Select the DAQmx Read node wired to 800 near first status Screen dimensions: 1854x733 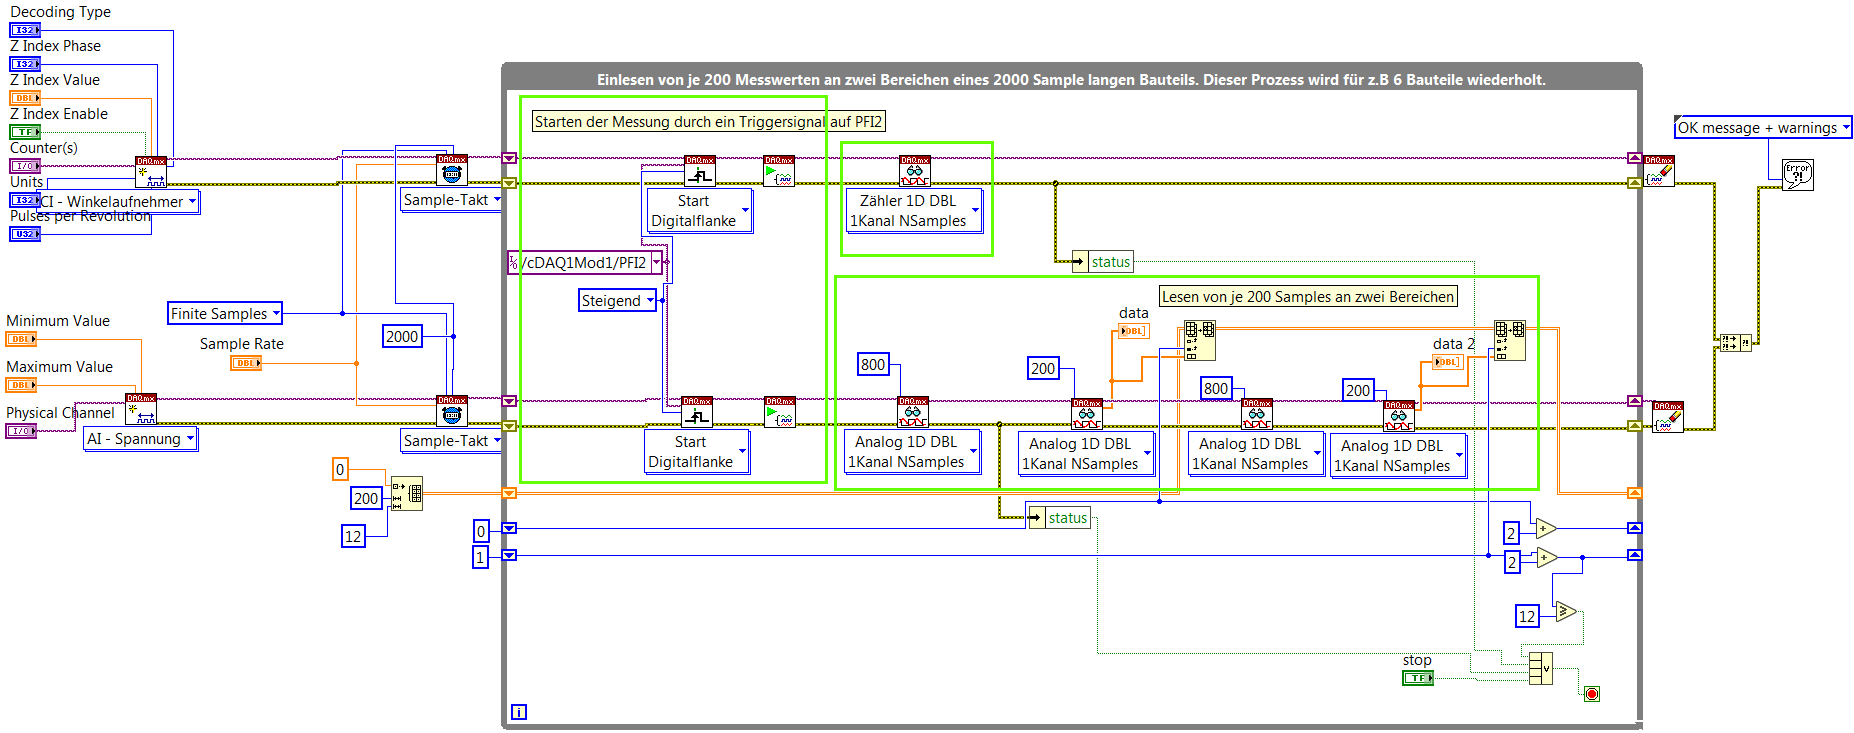[913, 412]
